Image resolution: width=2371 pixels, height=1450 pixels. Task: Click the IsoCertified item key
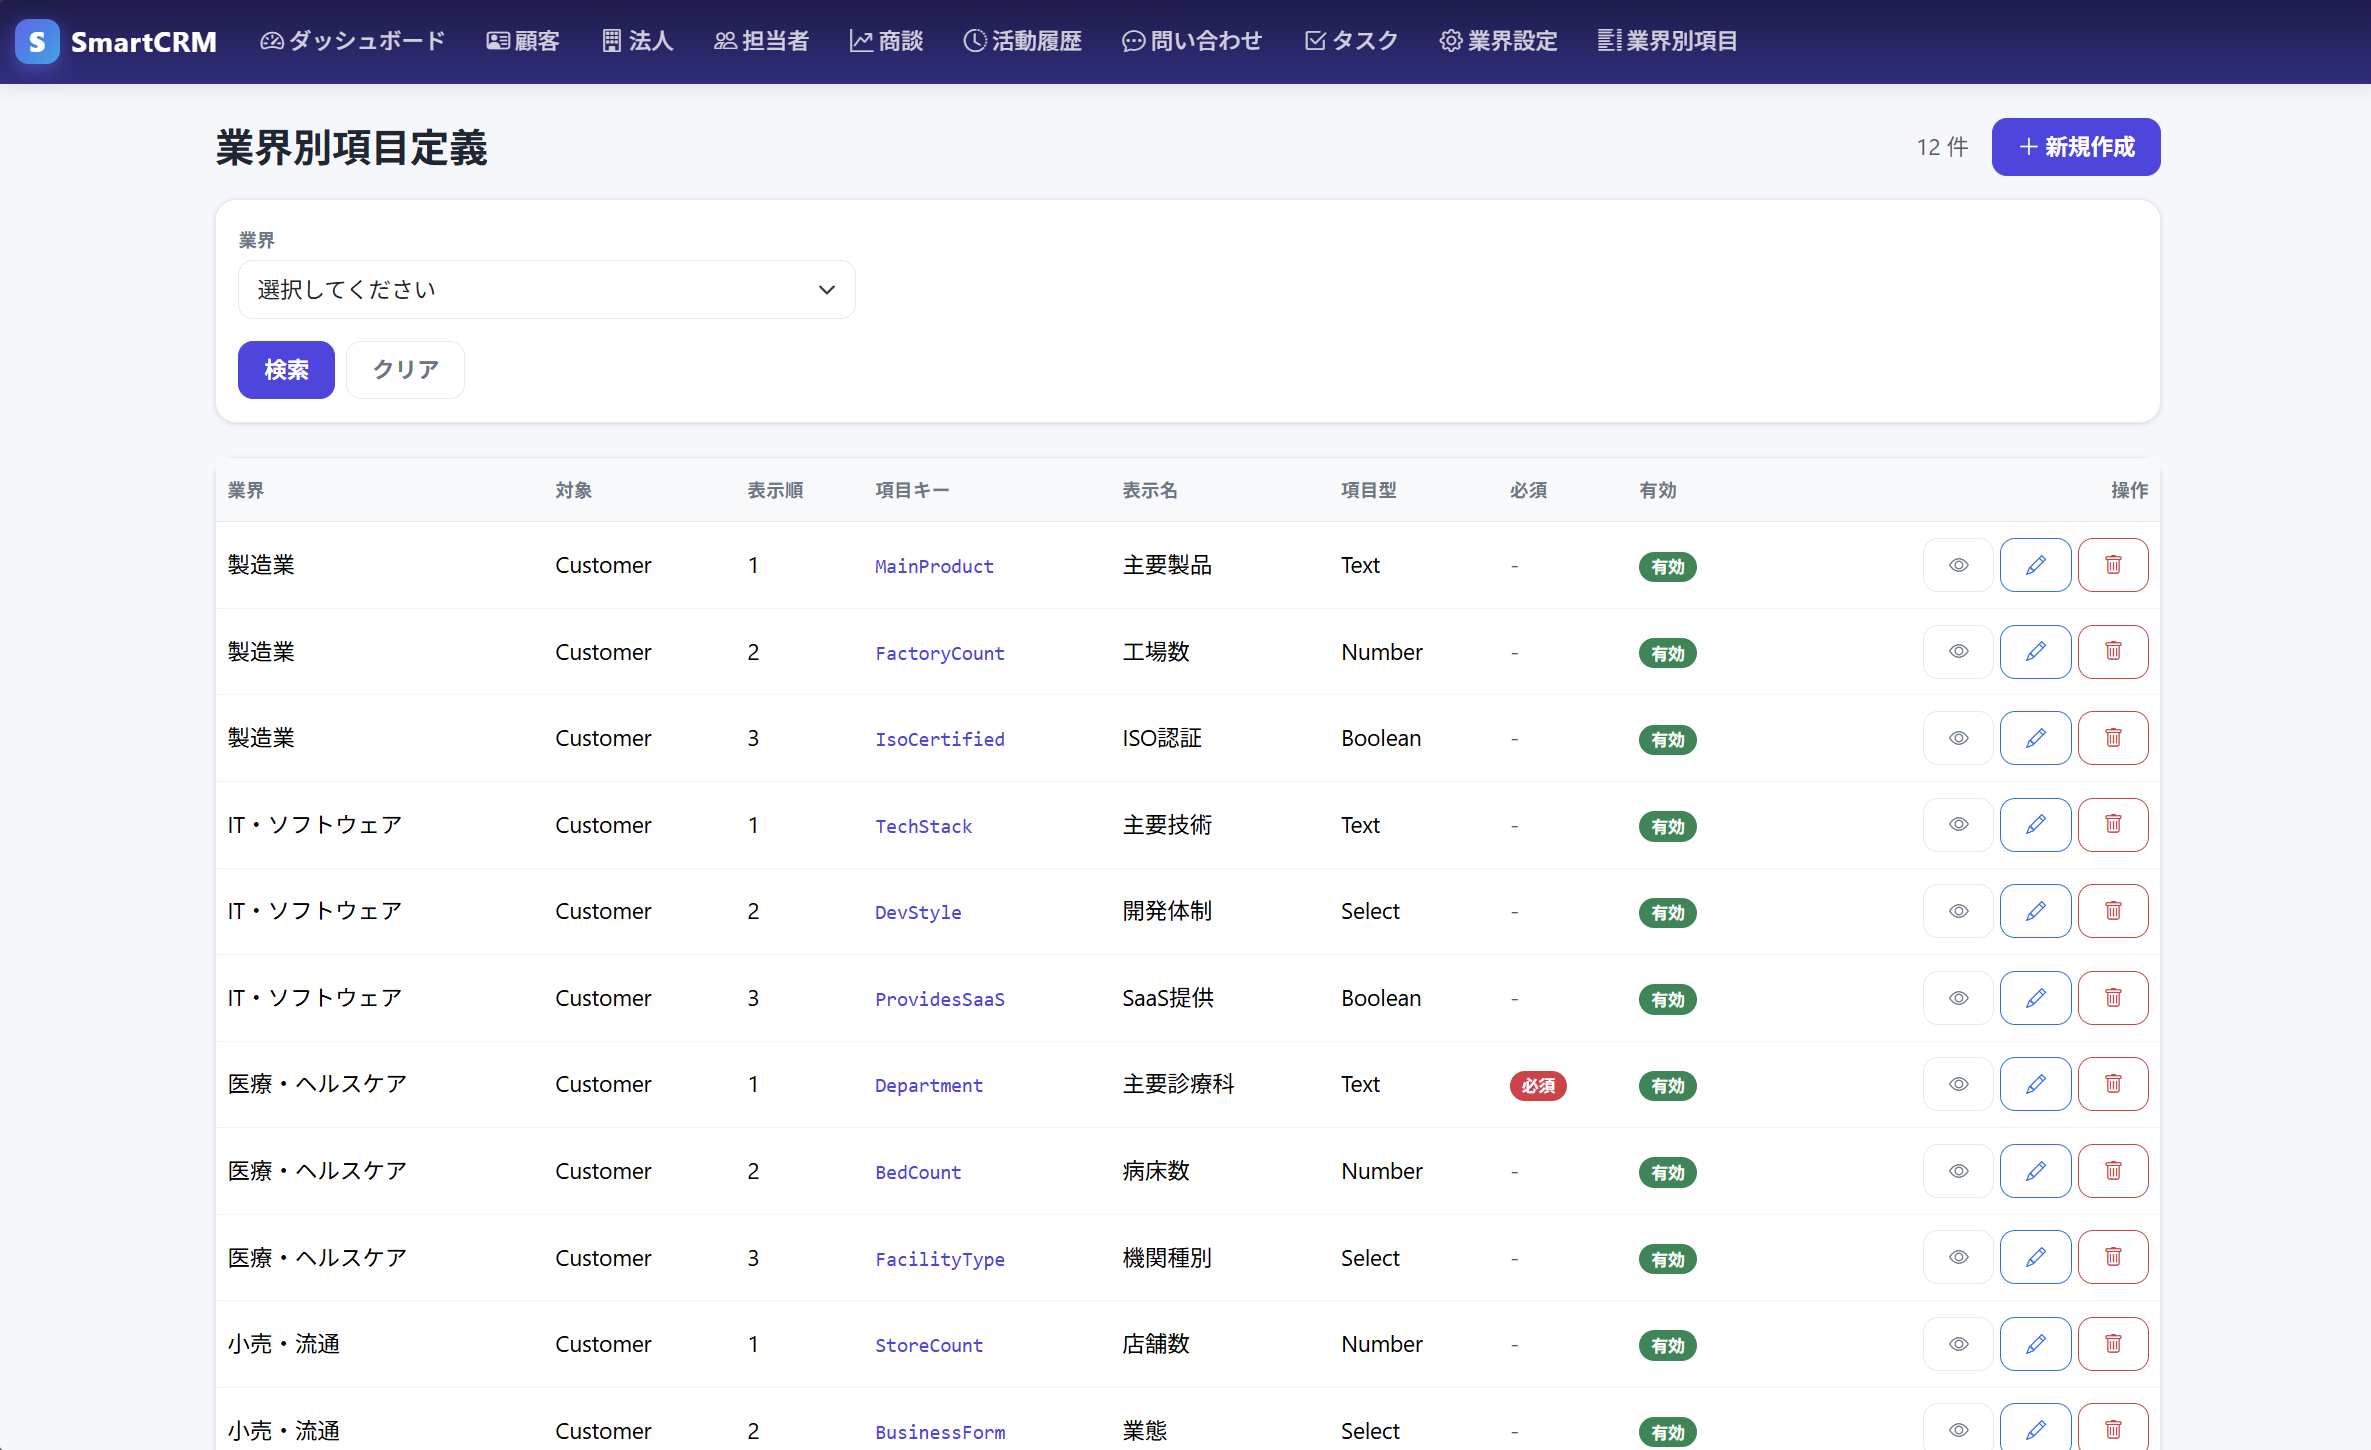[x=939, y=739]
